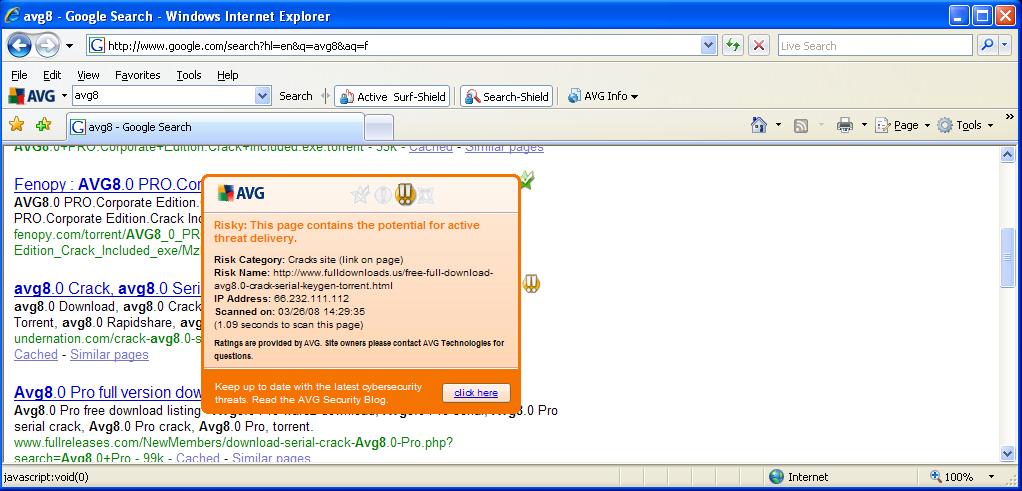Open a new blank tab
1022x491 pixels.
pos(379,127)
